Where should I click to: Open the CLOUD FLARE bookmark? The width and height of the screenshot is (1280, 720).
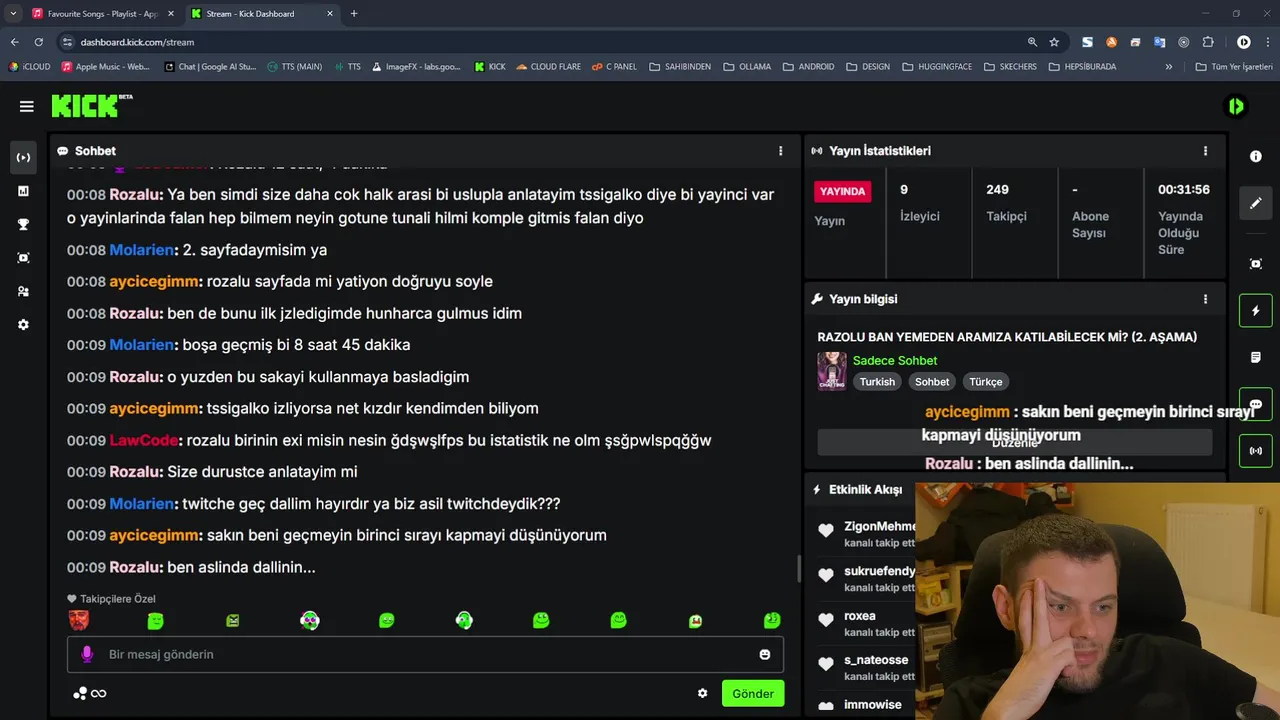tap(548, 67)
